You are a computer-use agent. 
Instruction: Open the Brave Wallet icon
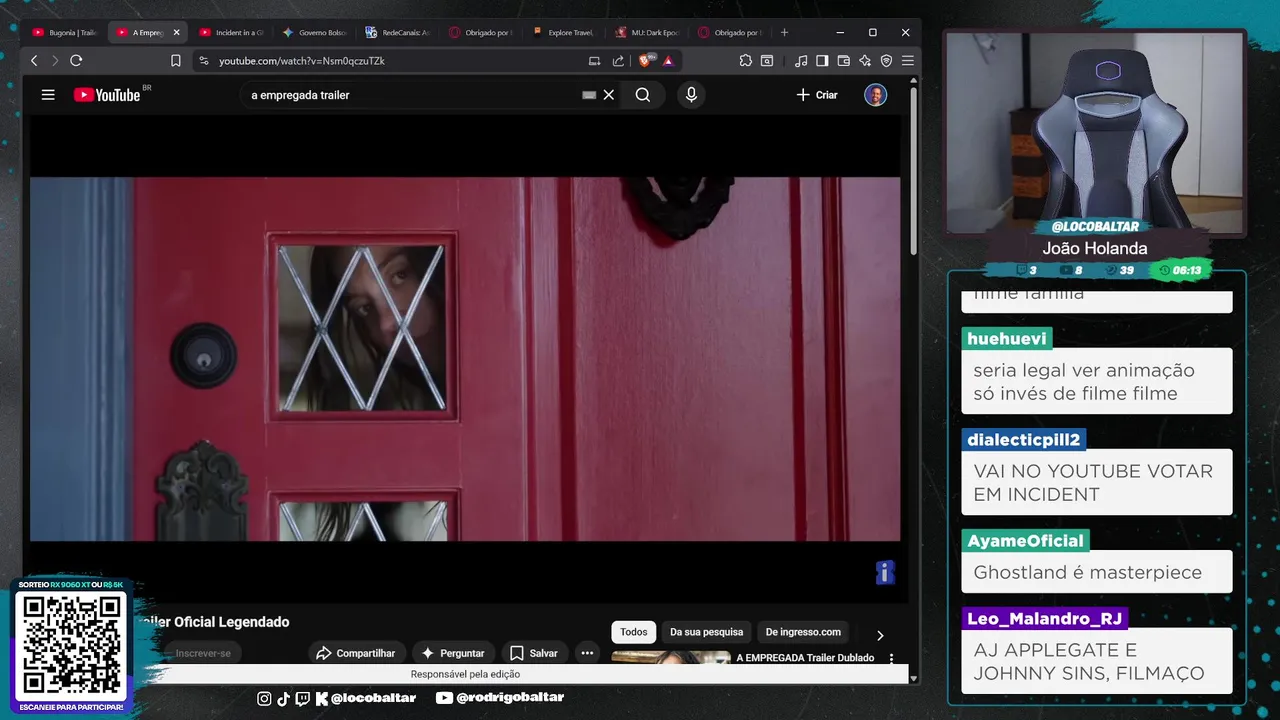pos(843,61)
